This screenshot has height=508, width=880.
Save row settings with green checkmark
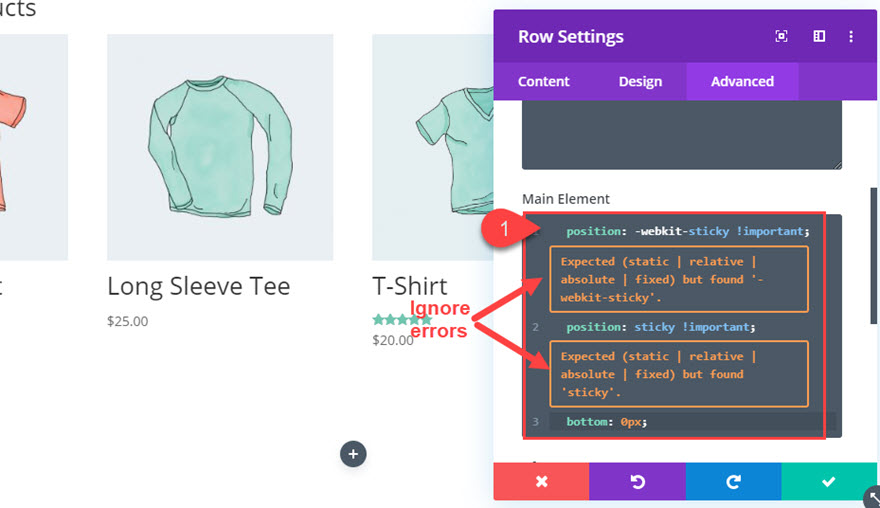829,481
